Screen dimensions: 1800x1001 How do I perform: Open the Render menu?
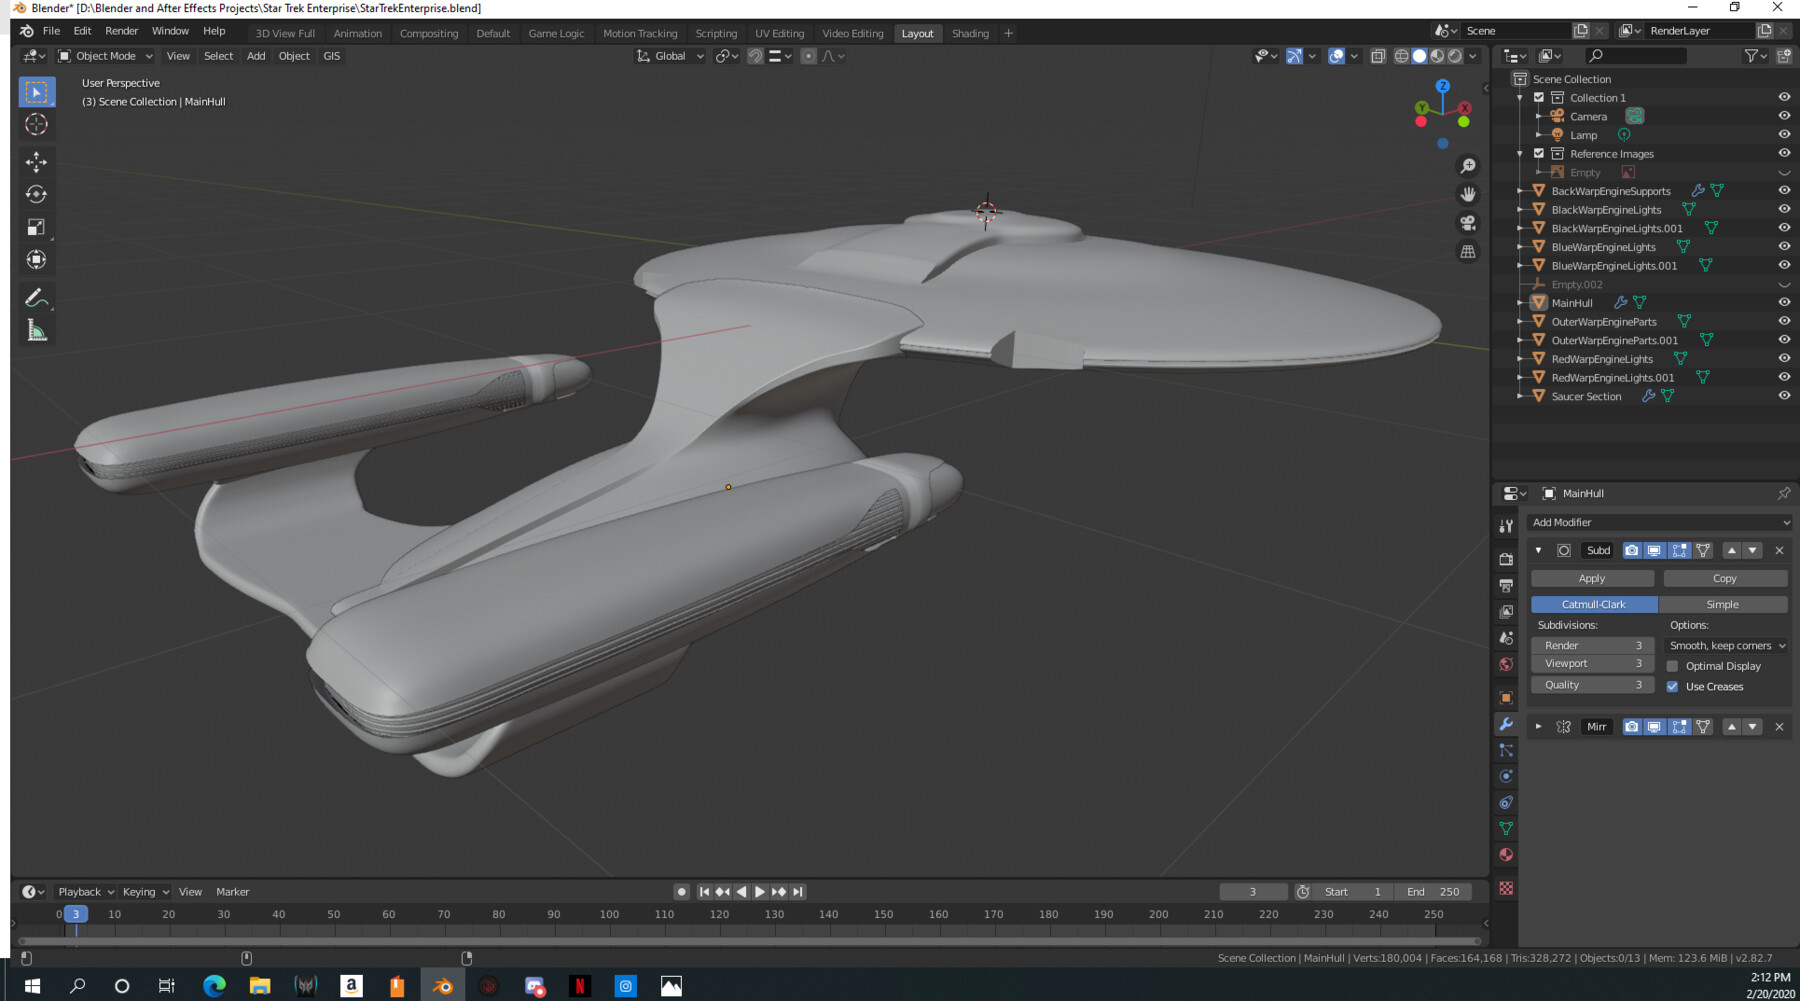click(121, 30)
